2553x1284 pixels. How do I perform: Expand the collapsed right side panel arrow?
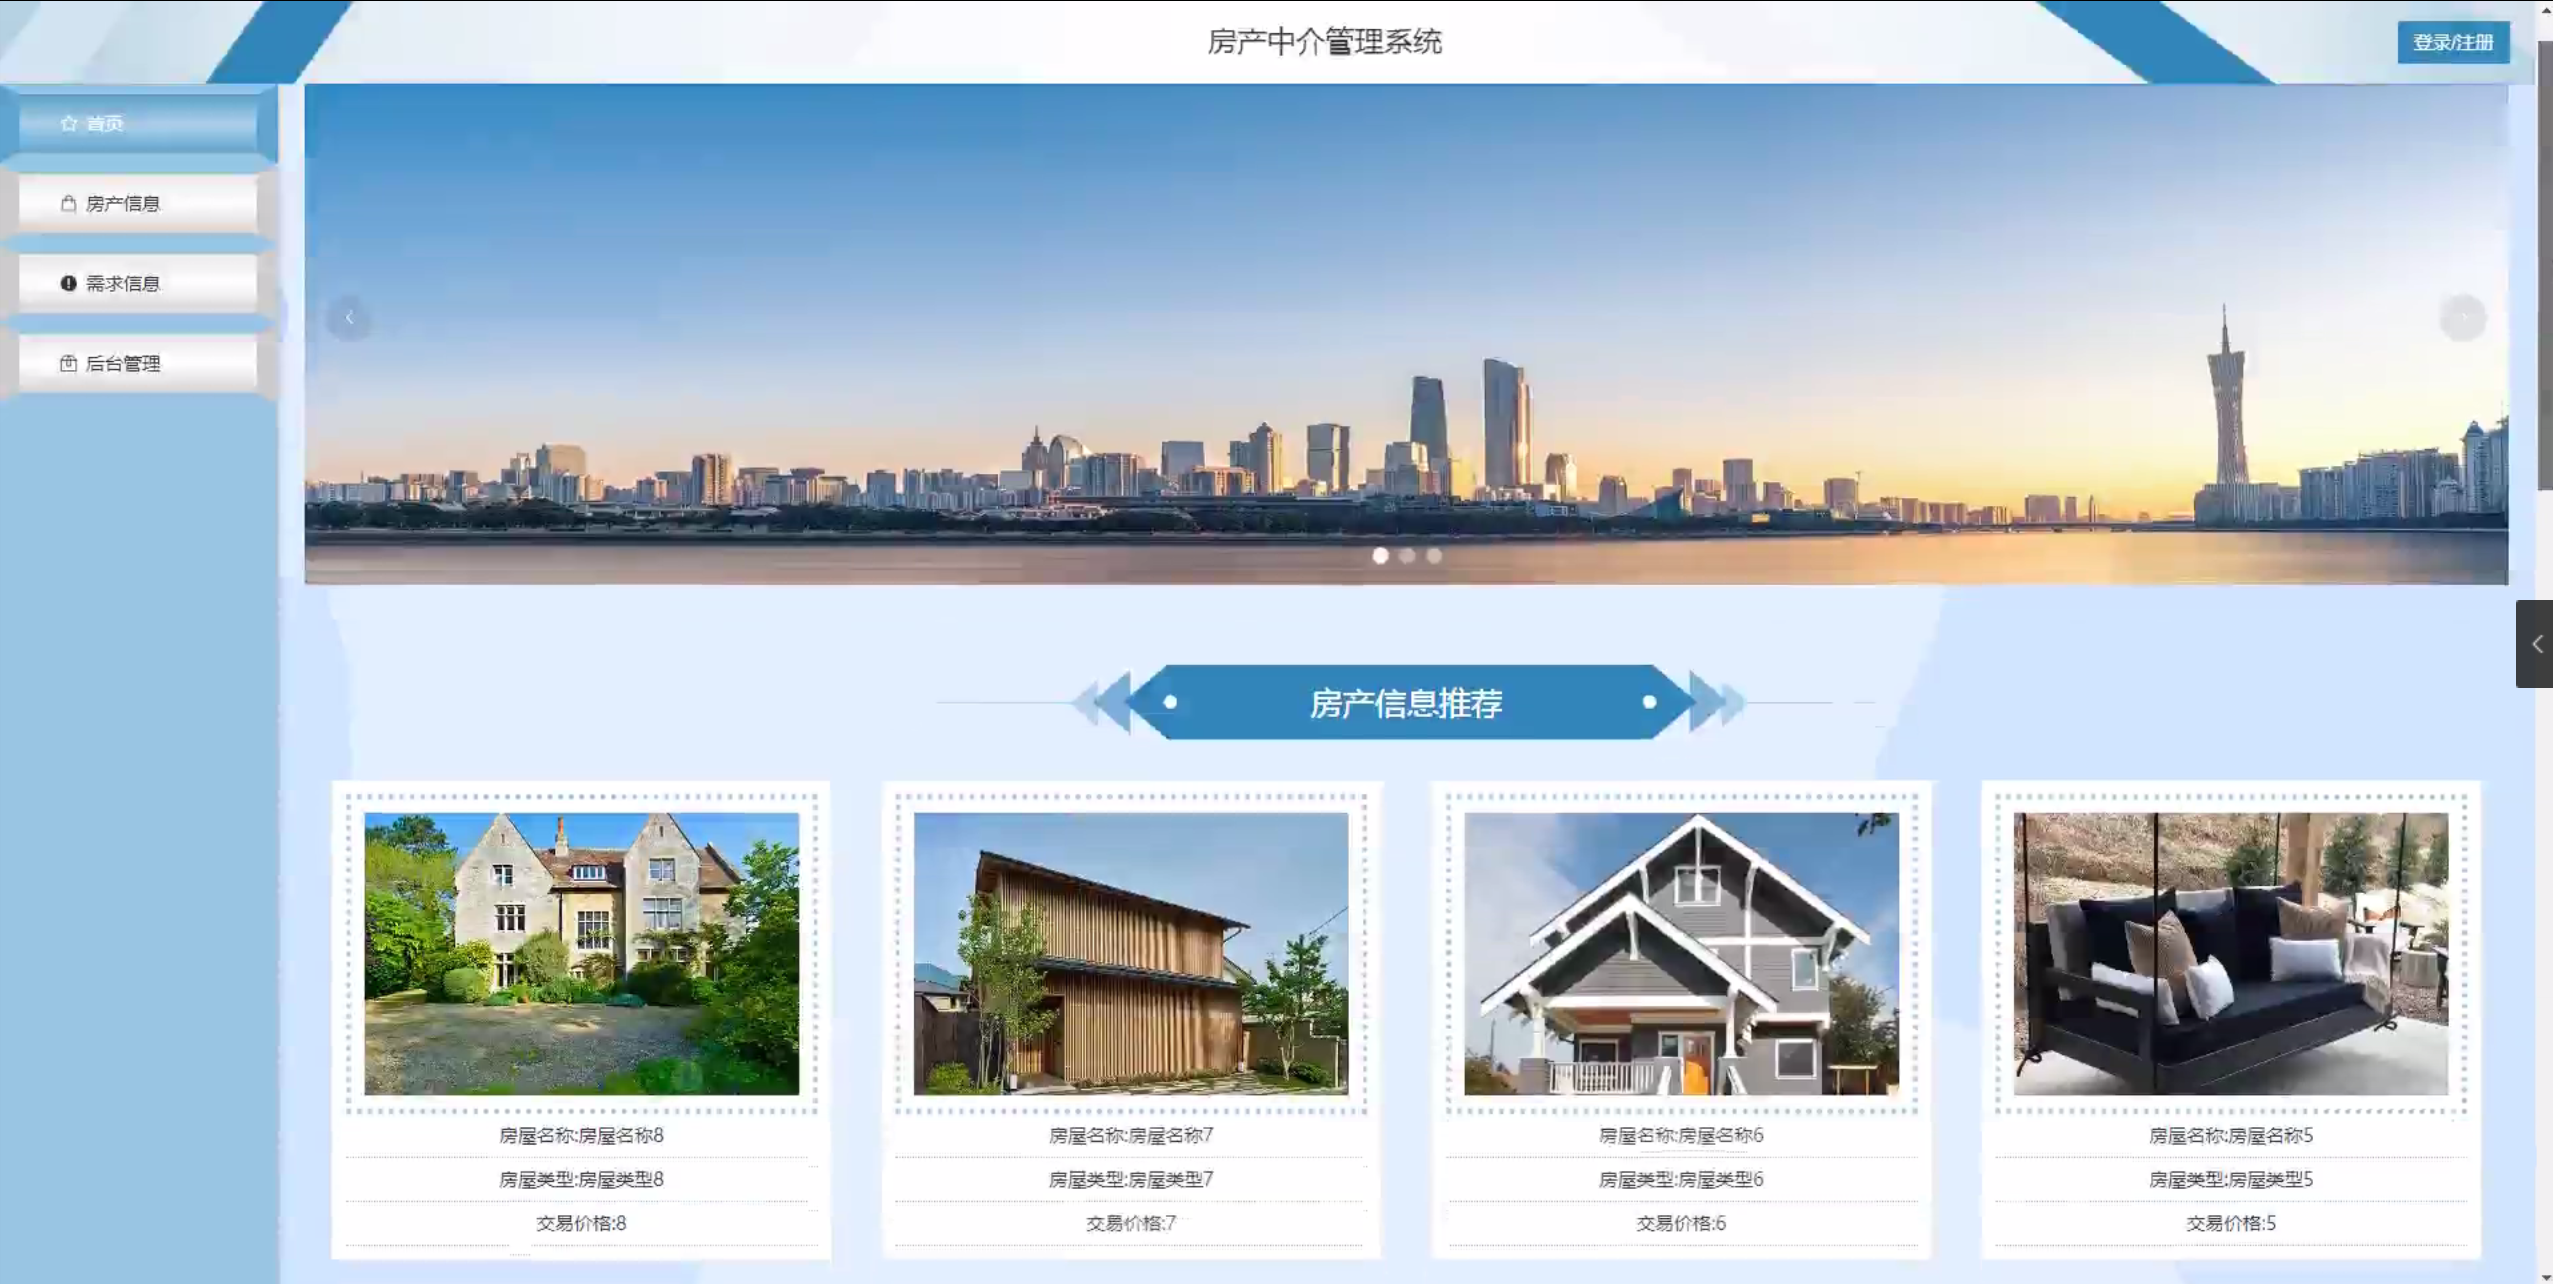tap(2535, 644)
